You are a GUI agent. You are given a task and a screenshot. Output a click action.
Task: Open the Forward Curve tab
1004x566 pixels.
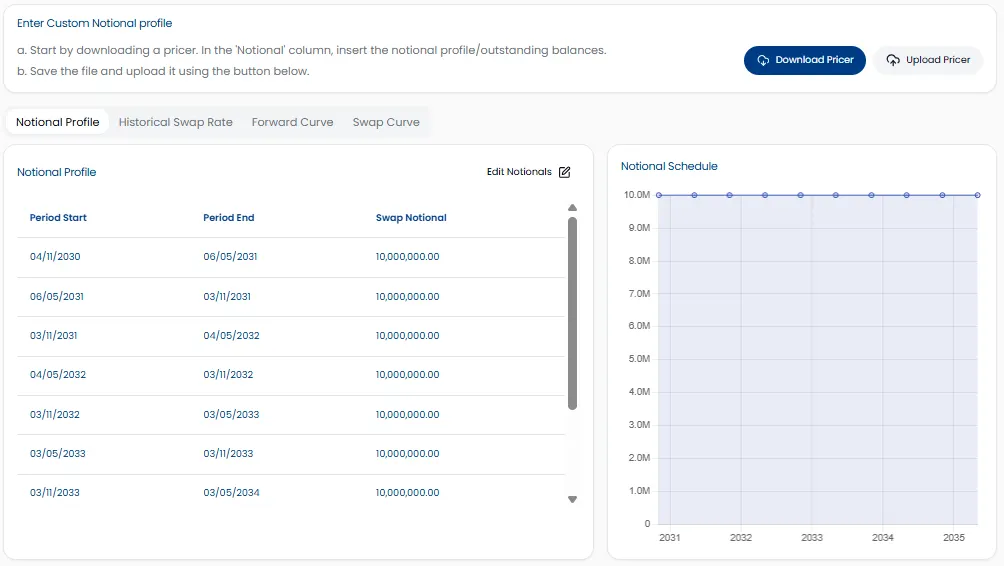pos(292,122)
